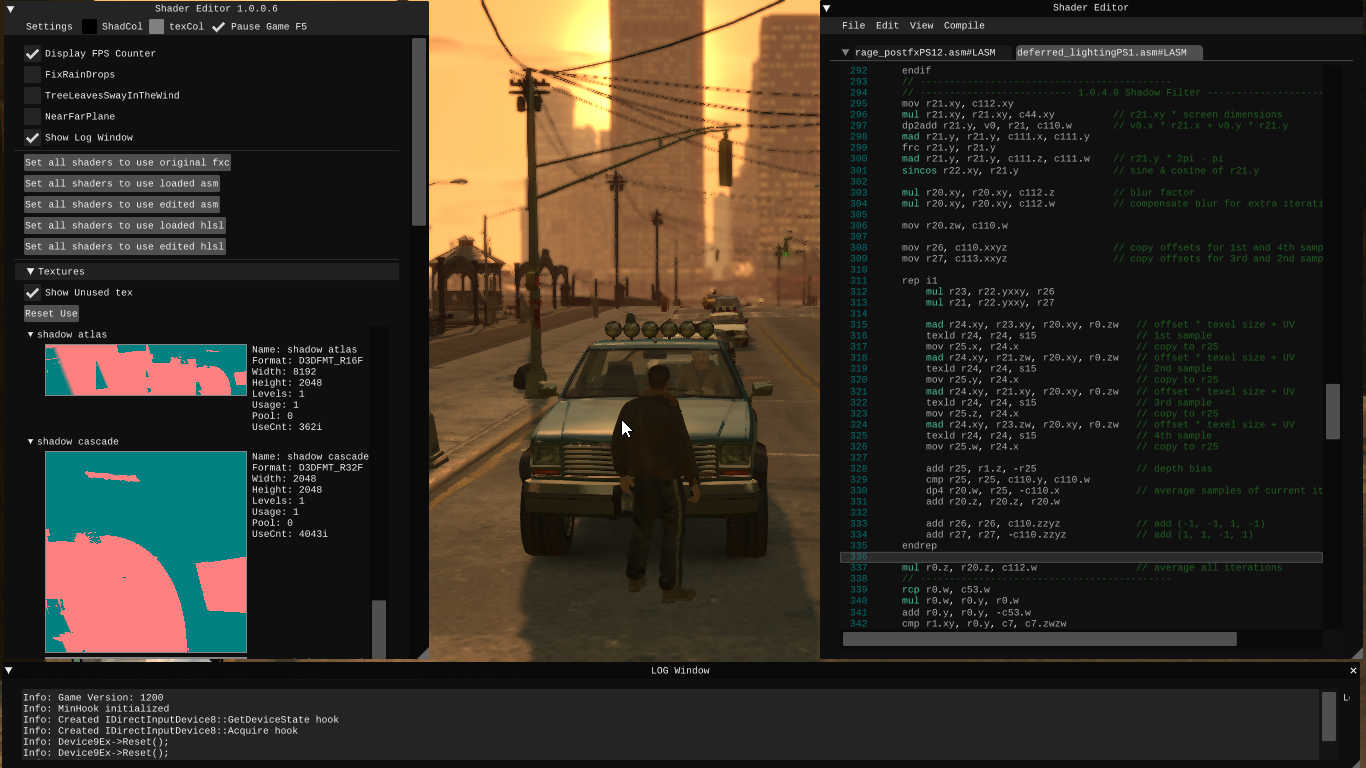
Task: Click the '1.0.4.0 Shadow Filter' comment line
Action: click(1112, 93)
